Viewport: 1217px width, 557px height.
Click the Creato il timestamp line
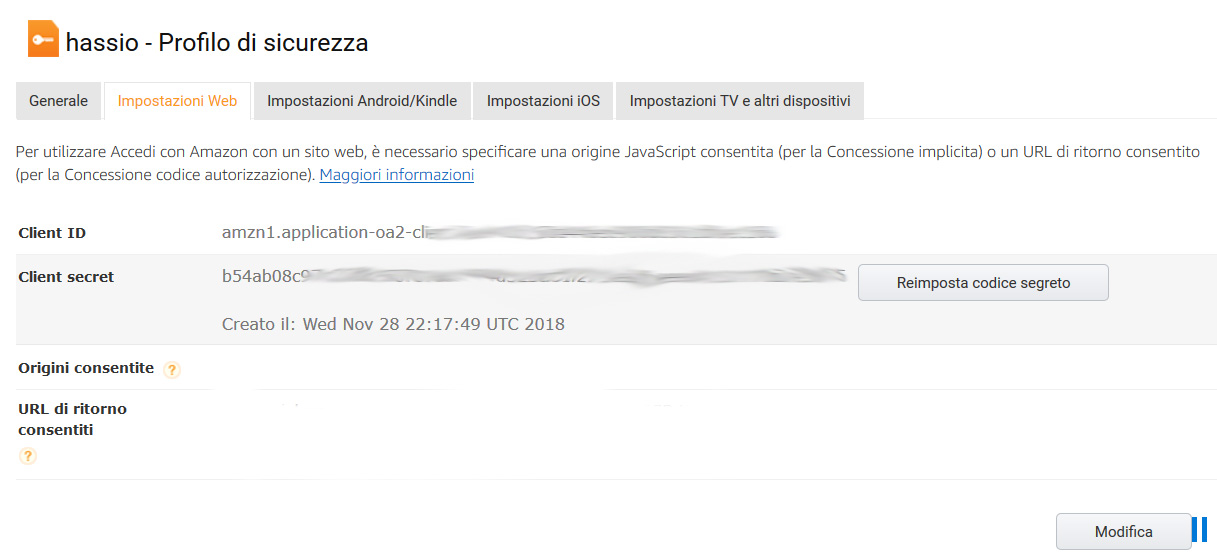pyautogui.click(x=393, y=324)
